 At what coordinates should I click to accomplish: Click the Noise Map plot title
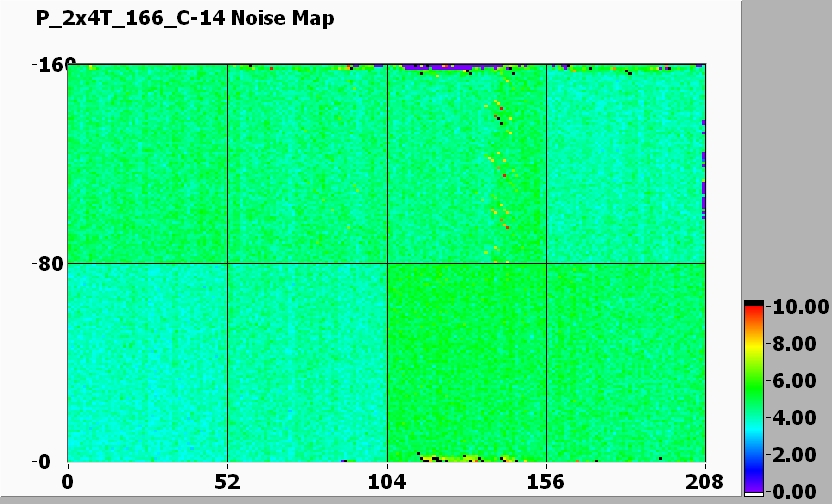tap(185, 18)
